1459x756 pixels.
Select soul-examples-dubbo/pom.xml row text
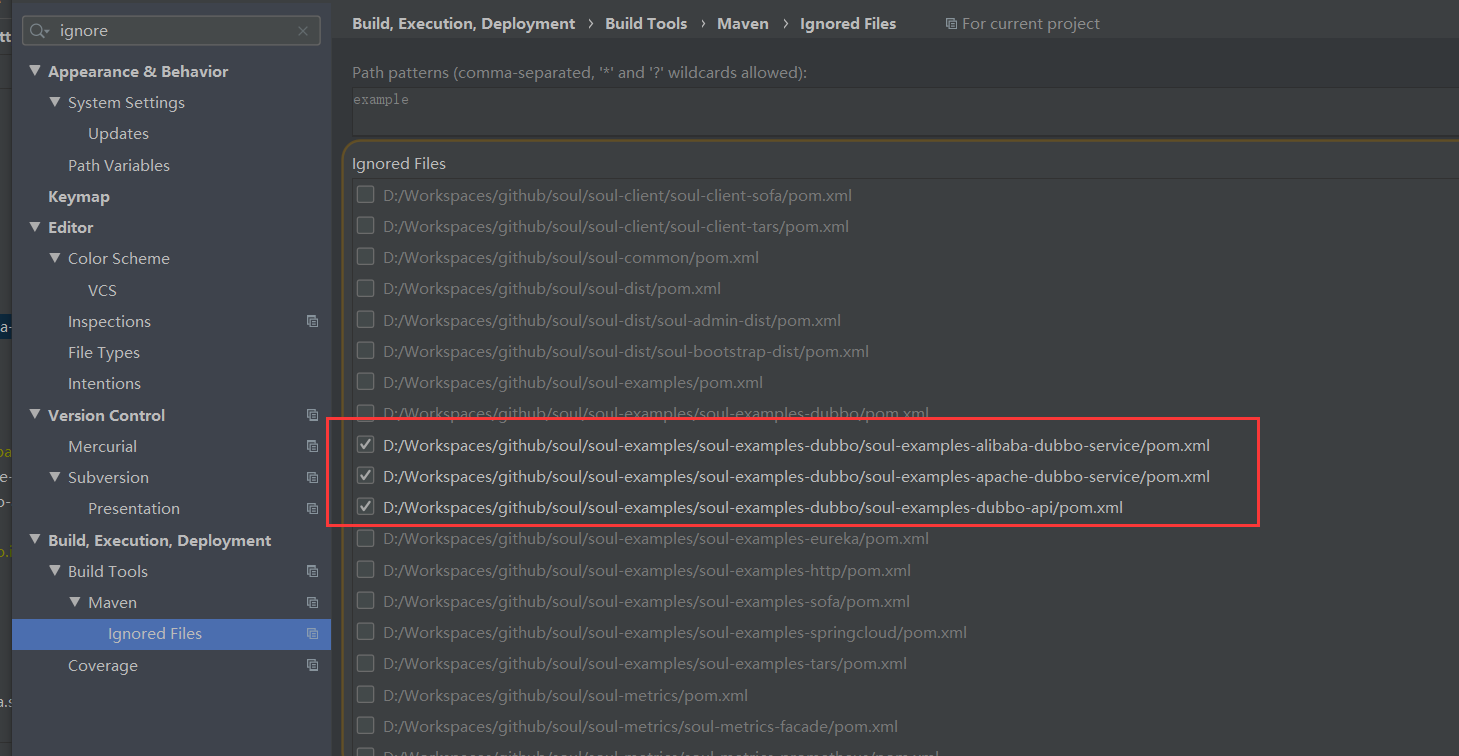[656, 412]
